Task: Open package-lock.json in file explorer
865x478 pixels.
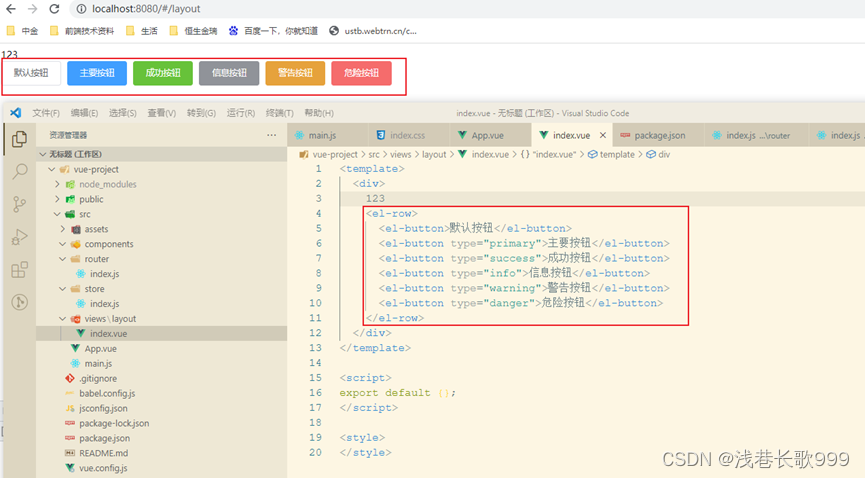Action: pos(161,423)
